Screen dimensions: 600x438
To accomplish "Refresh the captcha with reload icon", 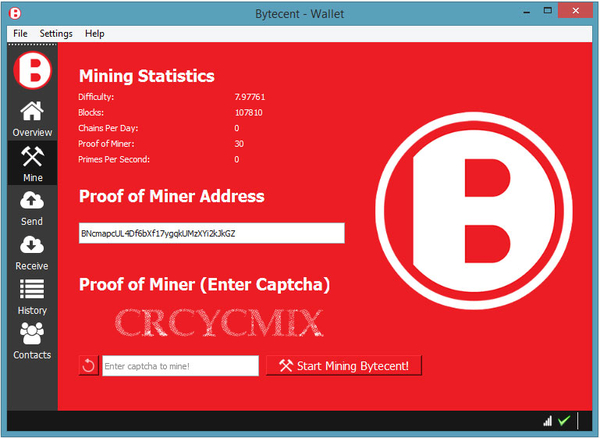I will tap(88, 366).
